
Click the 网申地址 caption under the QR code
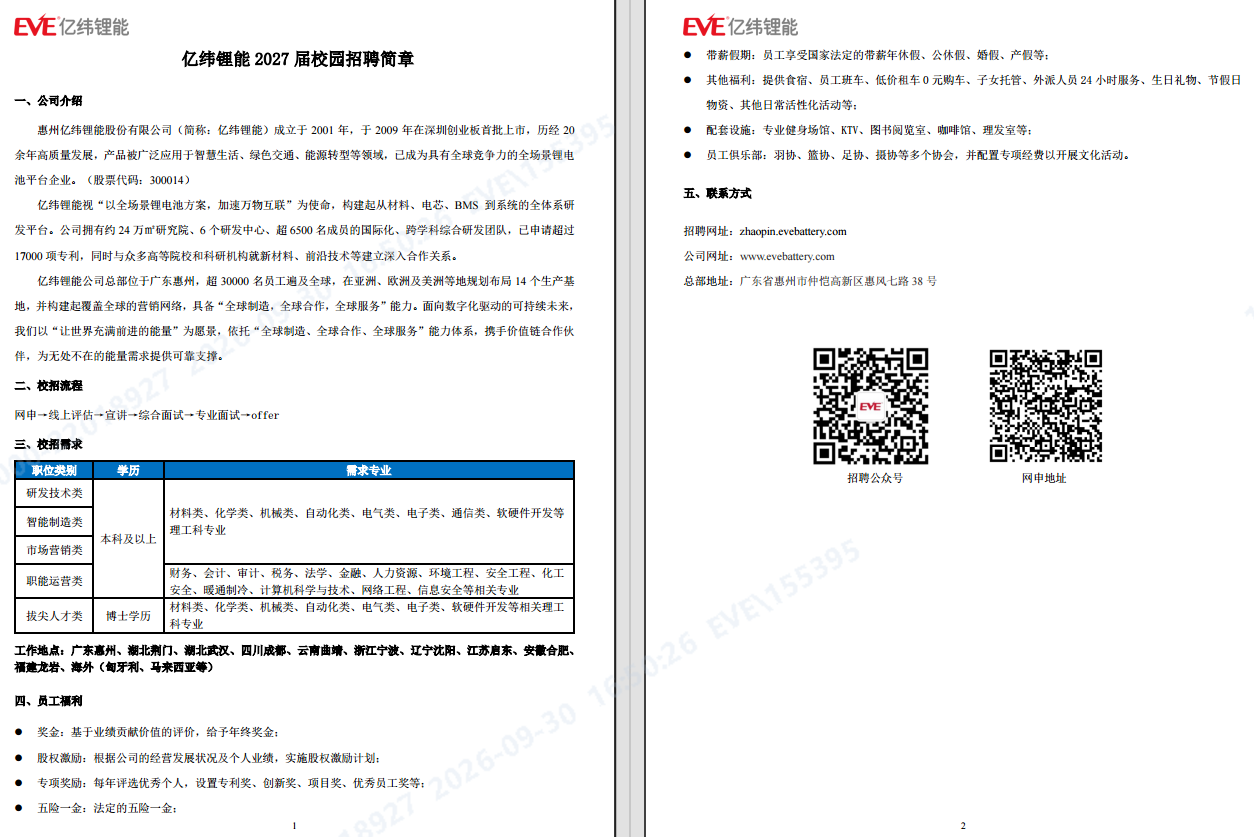1044,478
